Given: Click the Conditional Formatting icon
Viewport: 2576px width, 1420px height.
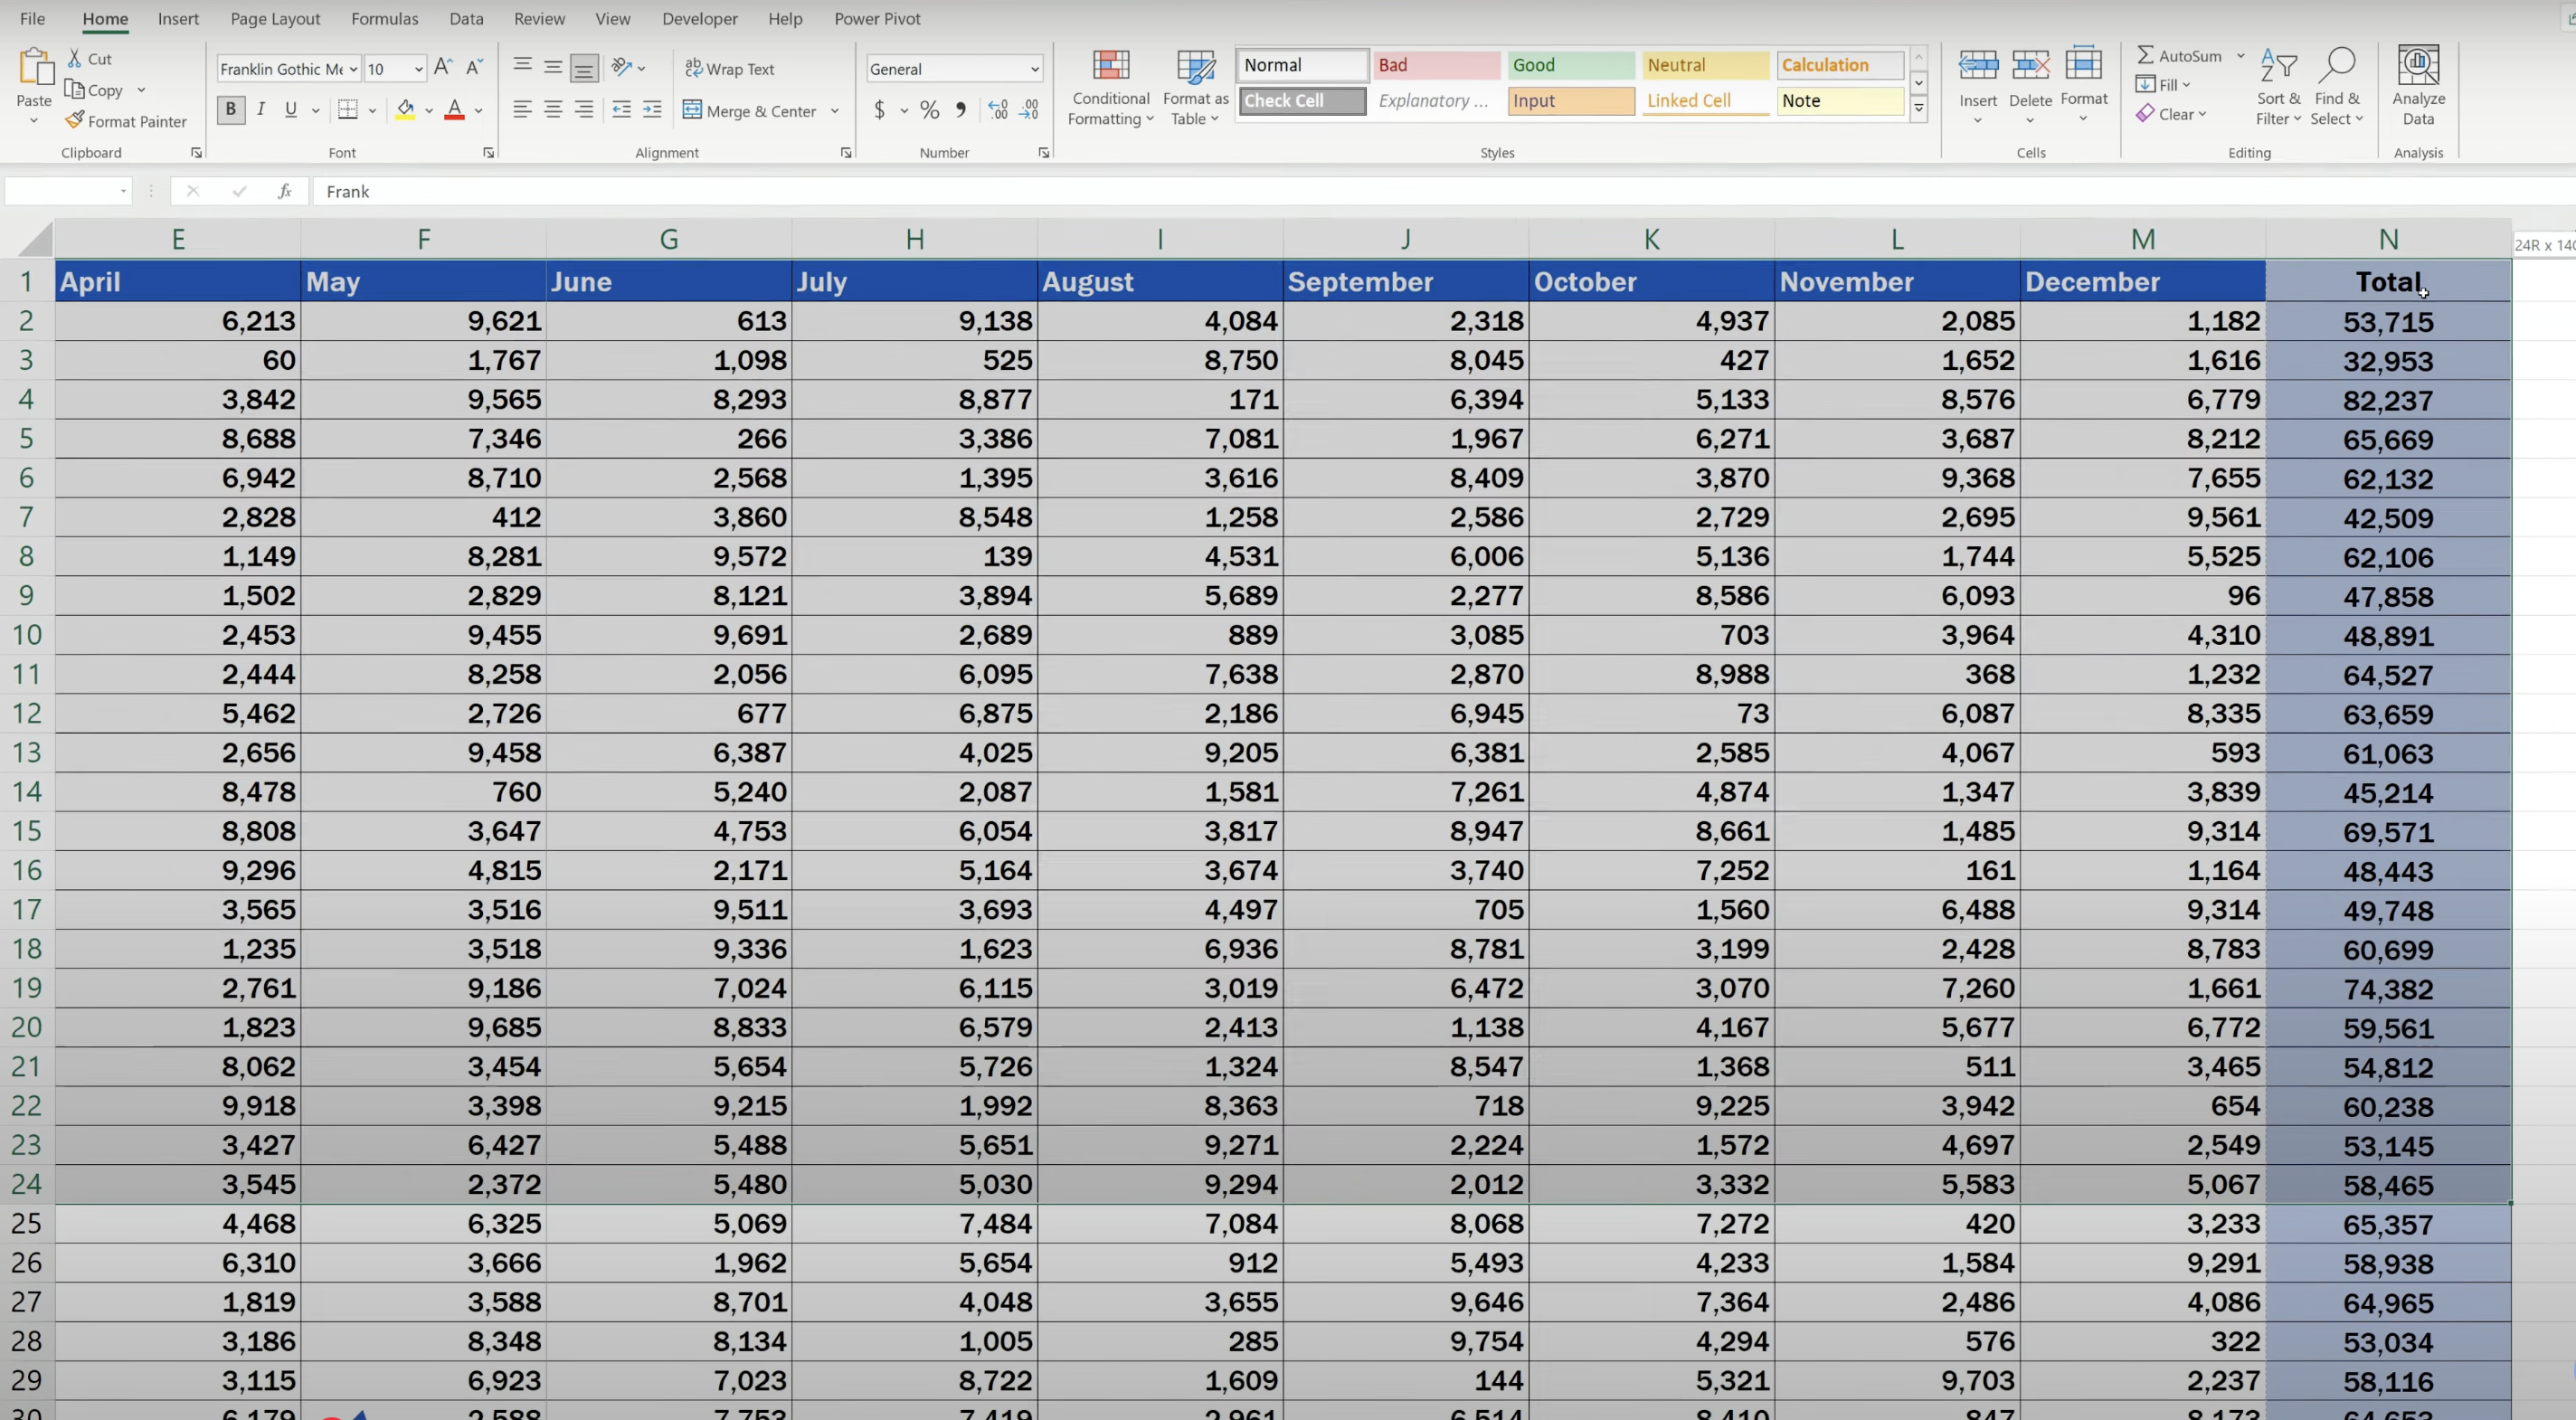Looking at the screenshot, I should 1110,67.
